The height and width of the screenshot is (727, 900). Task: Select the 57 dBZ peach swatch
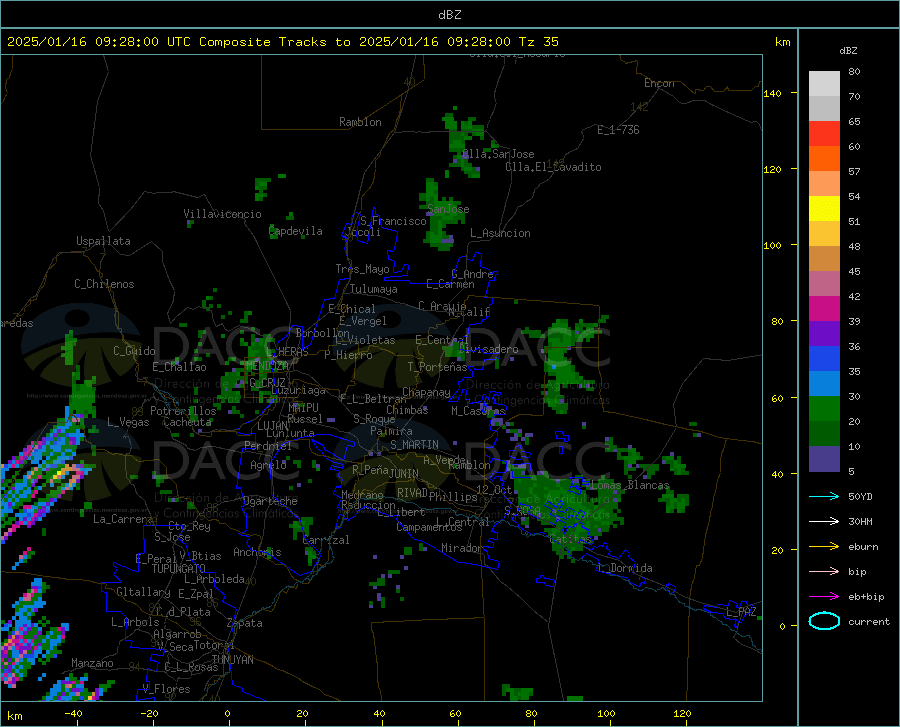pyautogui.click(x=824, y=184)
